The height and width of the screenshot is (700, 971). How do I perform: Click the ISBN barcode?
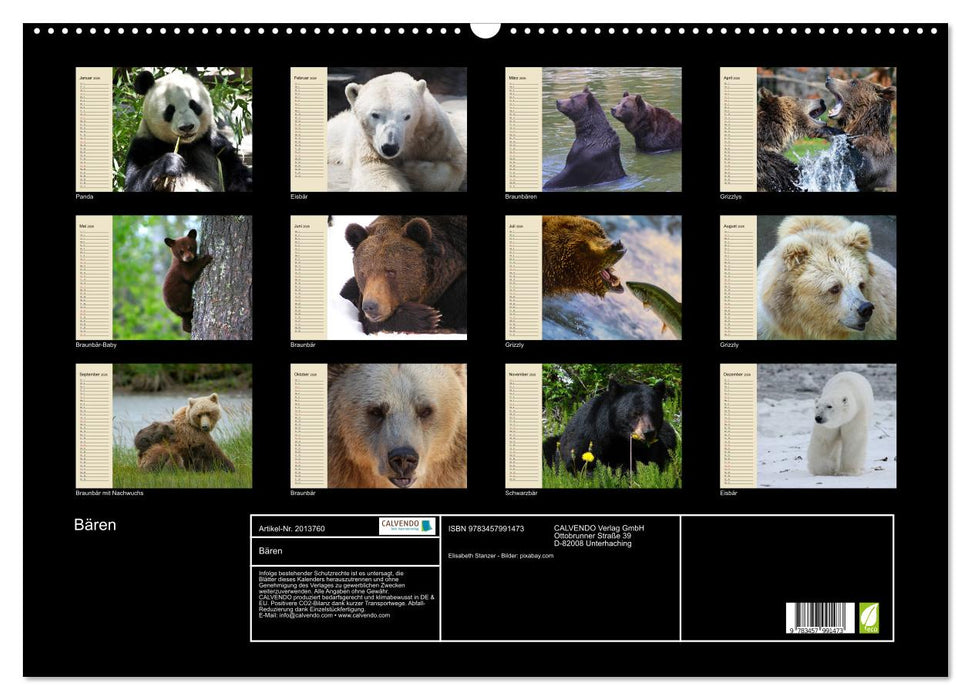tap(820, 619)
